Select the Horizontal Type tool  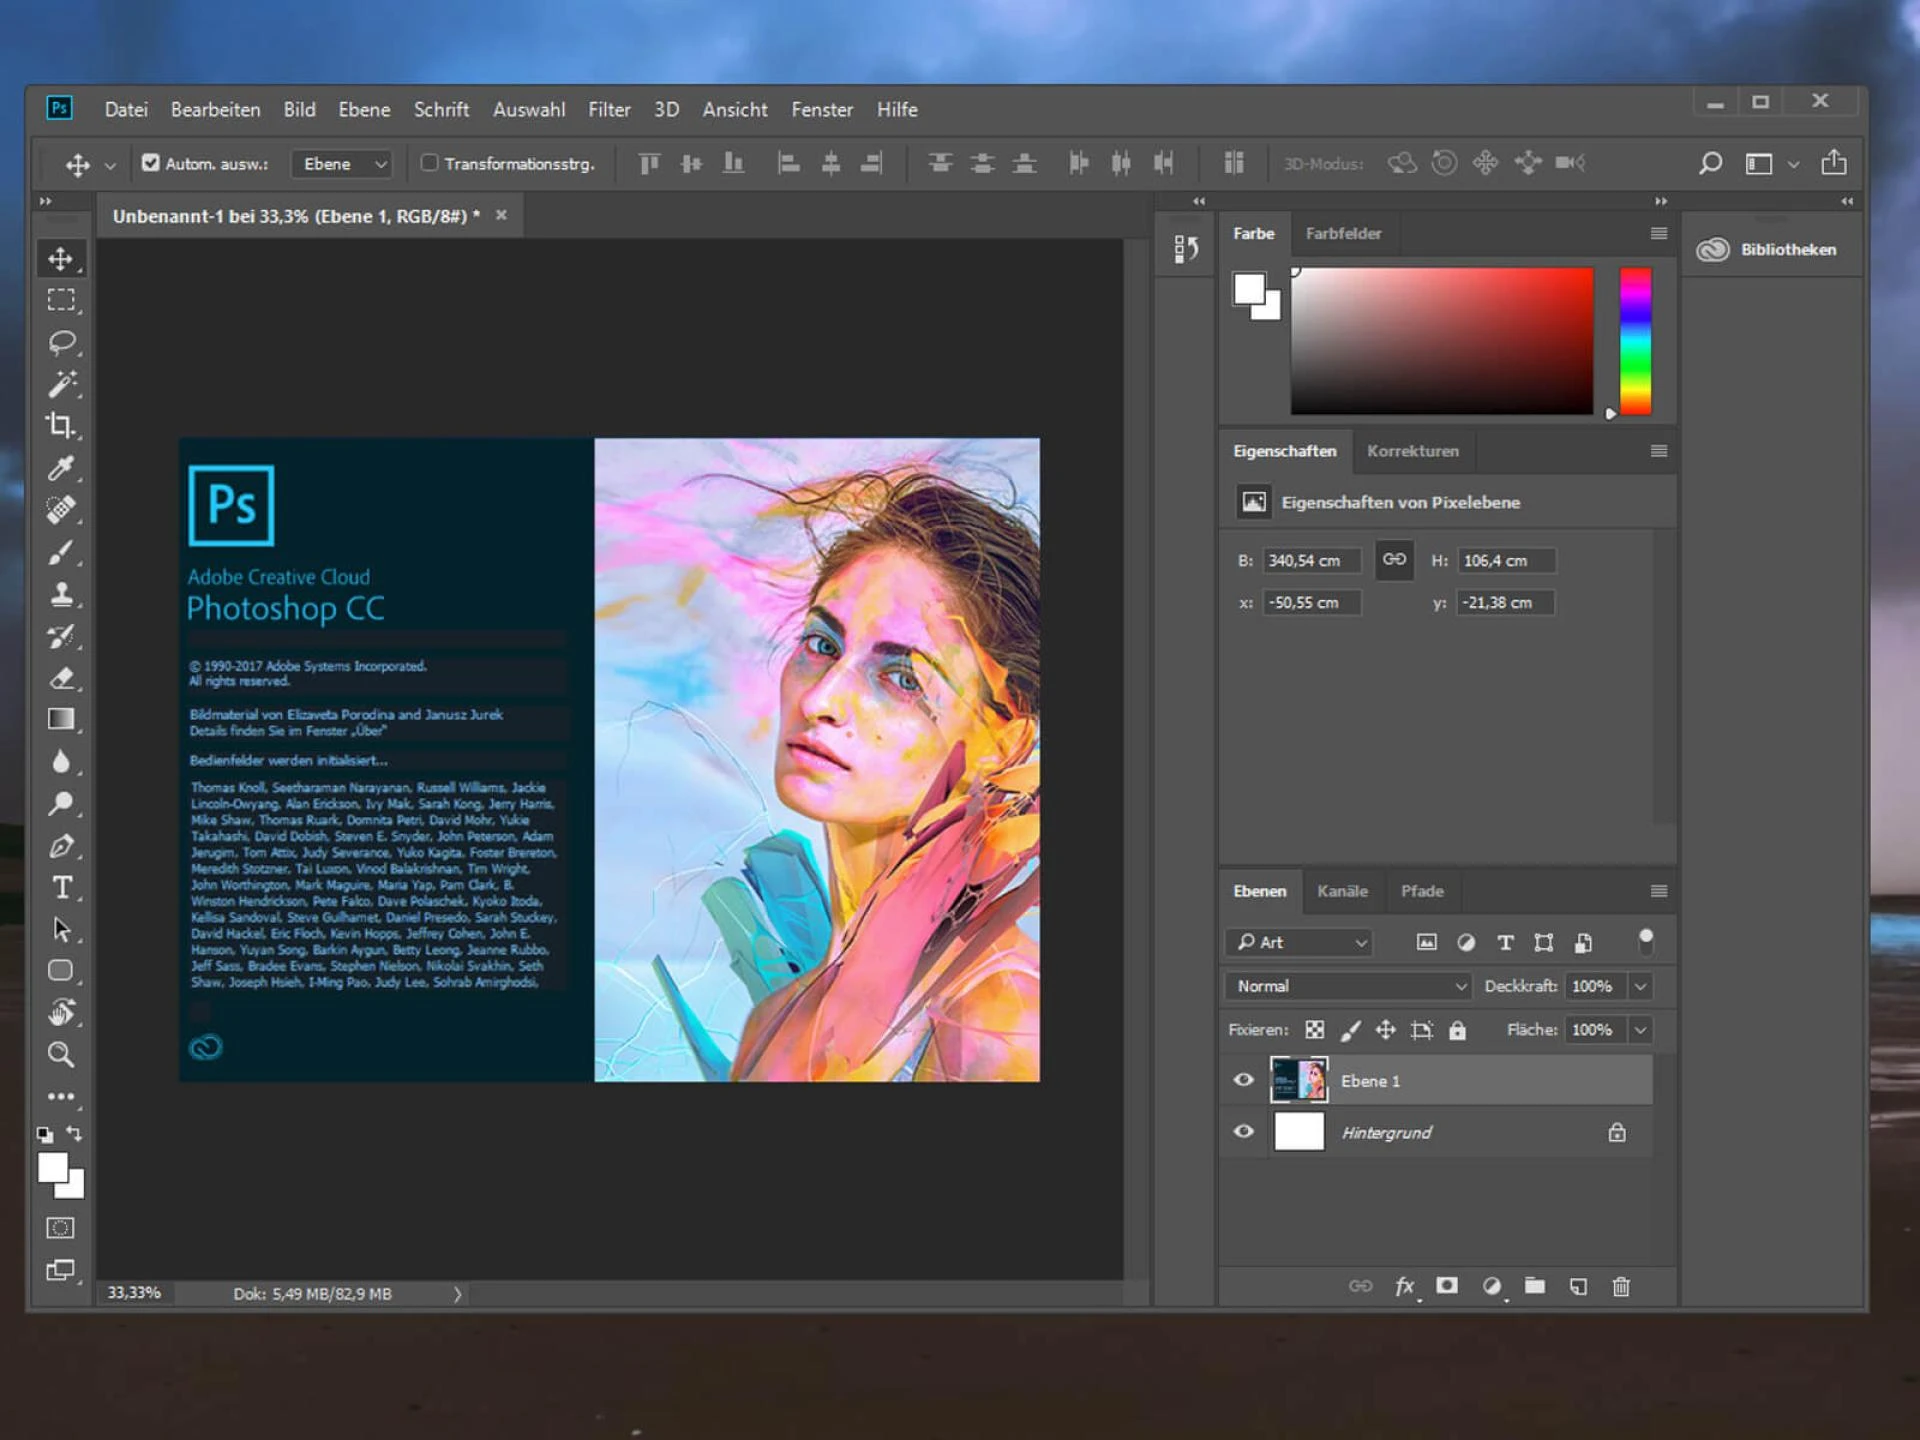click(61, 886)
